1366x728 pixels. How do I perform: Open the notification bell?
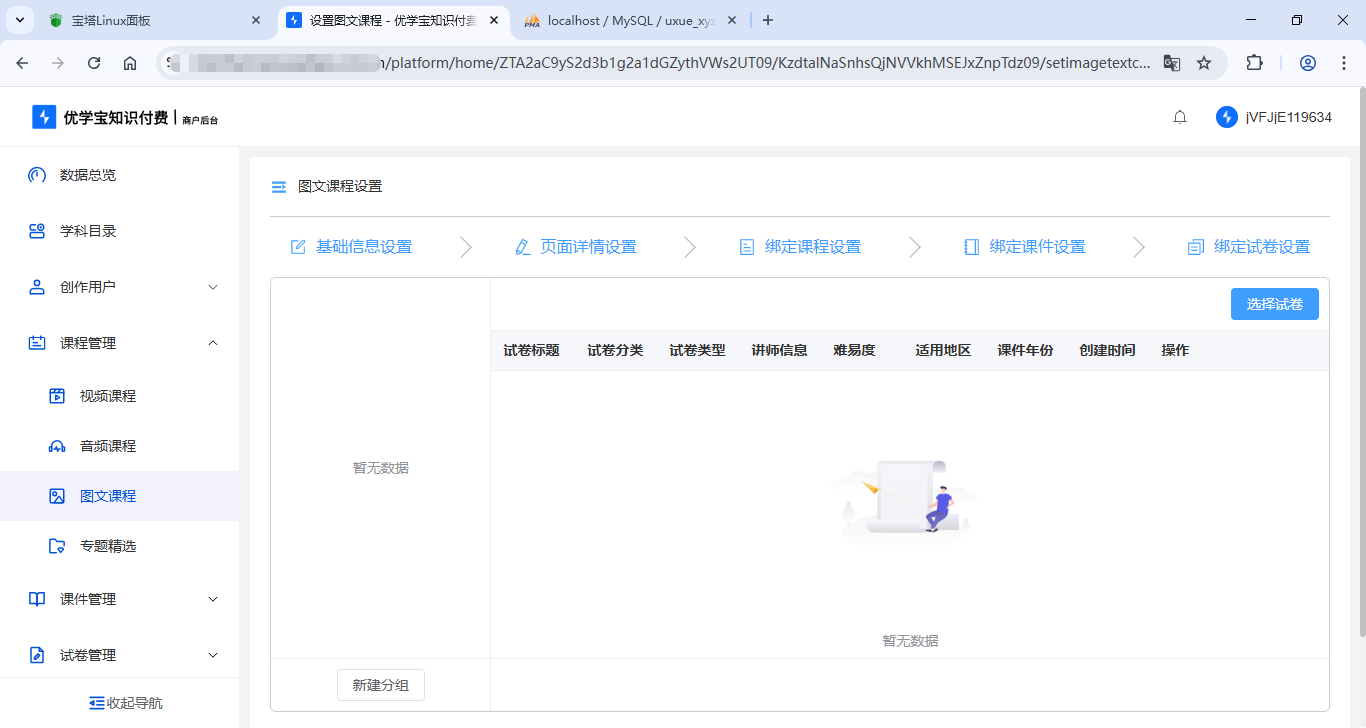pyautogui.click(x=1180, y=116)
